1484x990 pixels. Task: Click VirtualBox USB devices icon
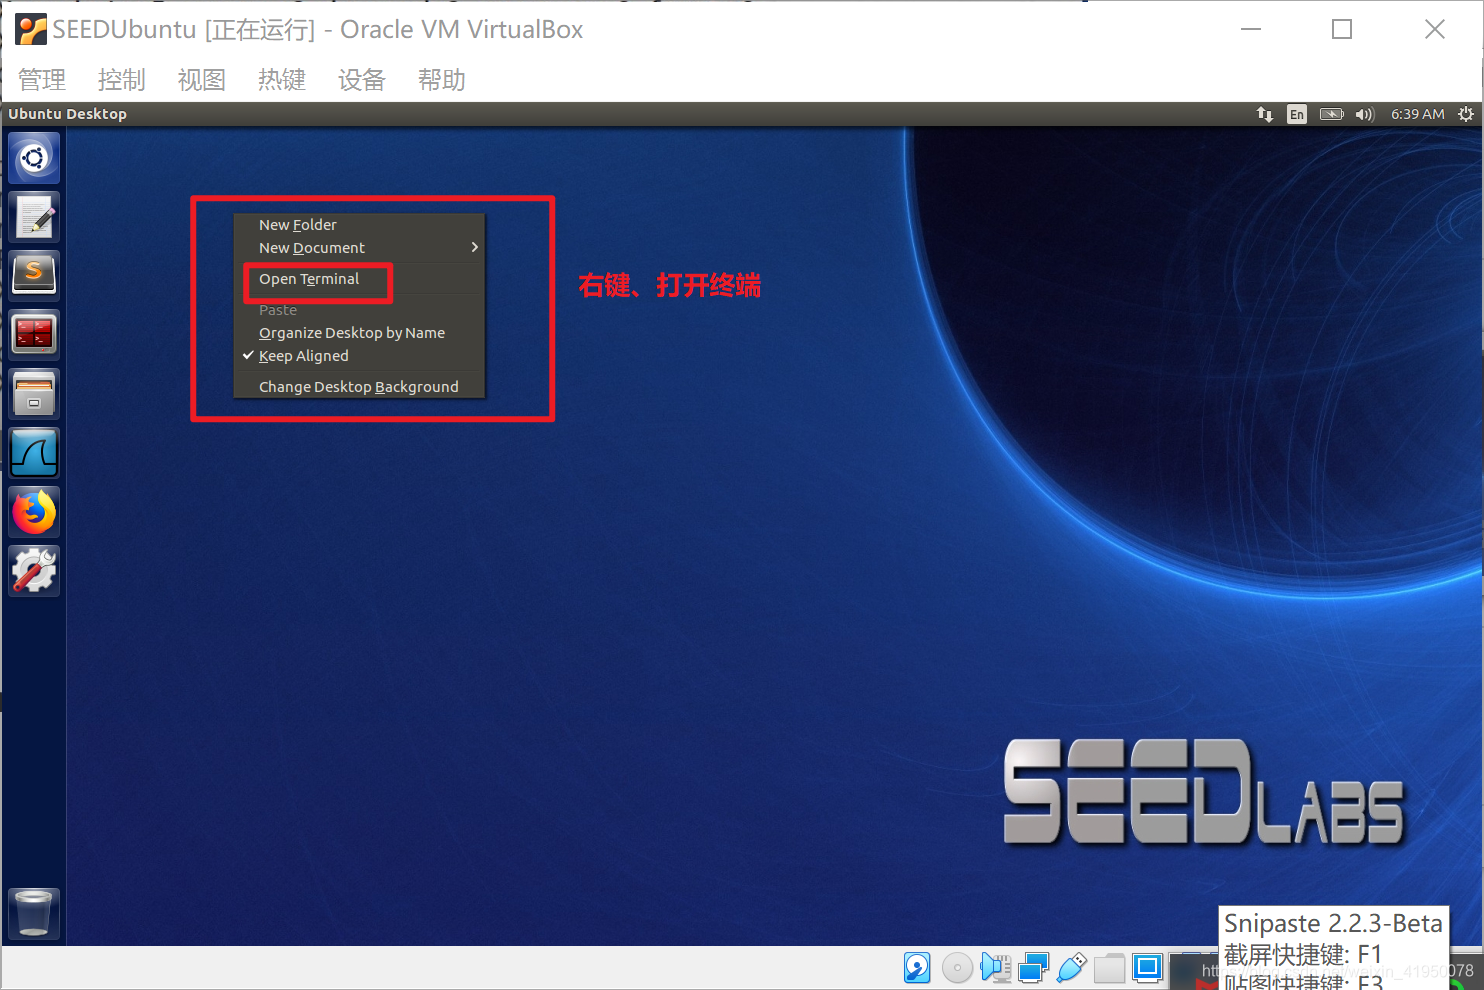point(1071,967)
